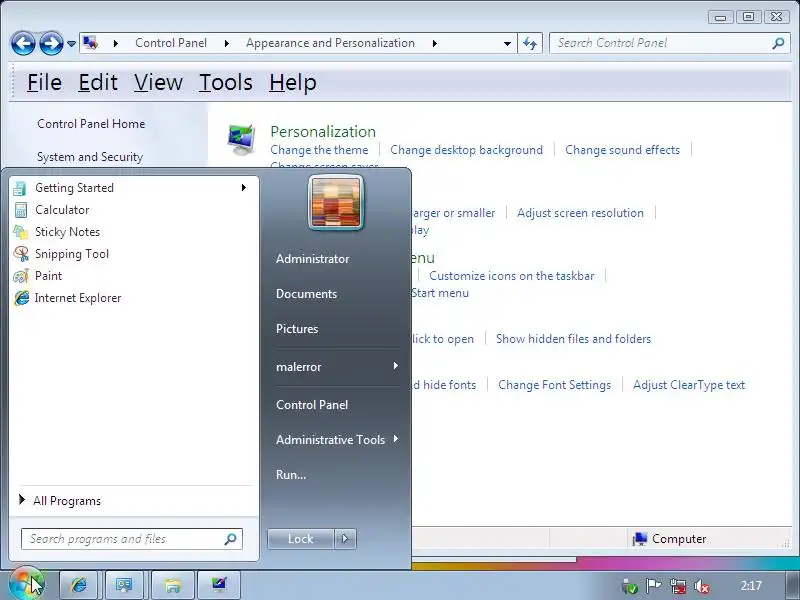Open the View menu
Viewport: 800px width, 600px height.
click(x=158, y=82)
